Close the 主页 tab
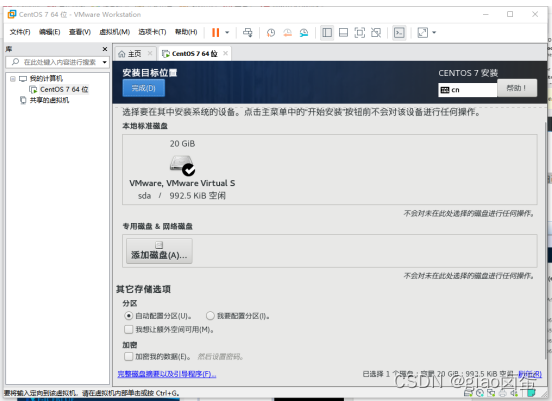The image size is (552, 401). coord(150,53)
